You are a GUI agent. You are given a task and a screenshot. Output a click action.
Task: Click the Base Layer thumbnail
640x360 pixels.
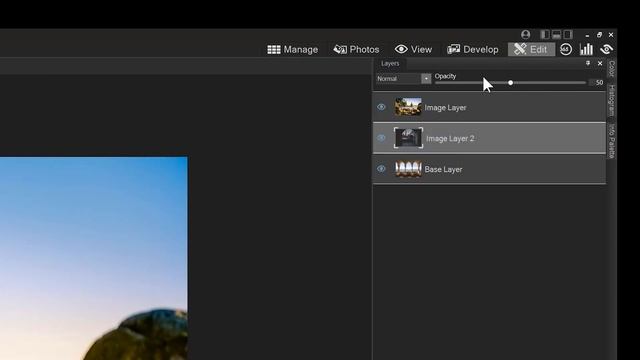(x=408, y=169)
